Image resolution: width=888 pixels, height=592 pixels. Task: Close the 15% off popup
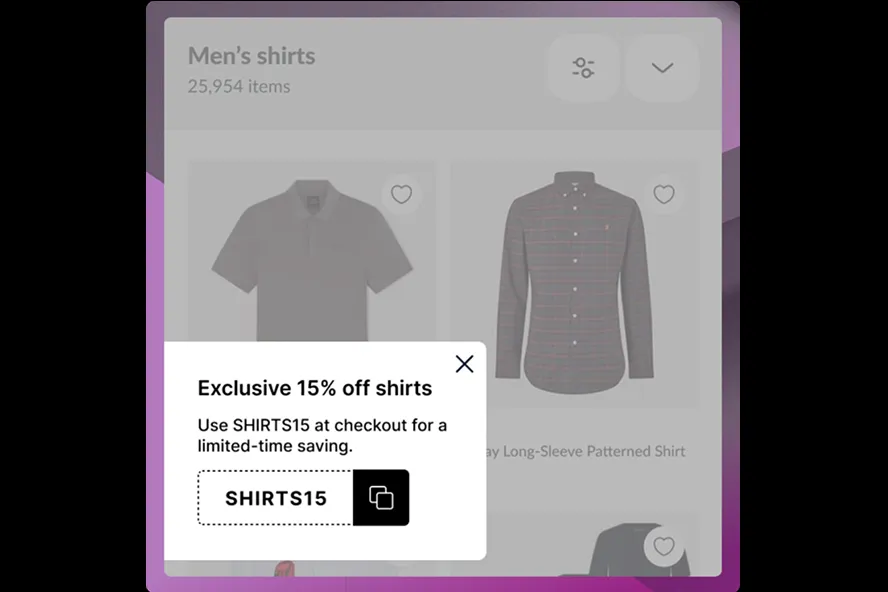[x=464, y=364]
